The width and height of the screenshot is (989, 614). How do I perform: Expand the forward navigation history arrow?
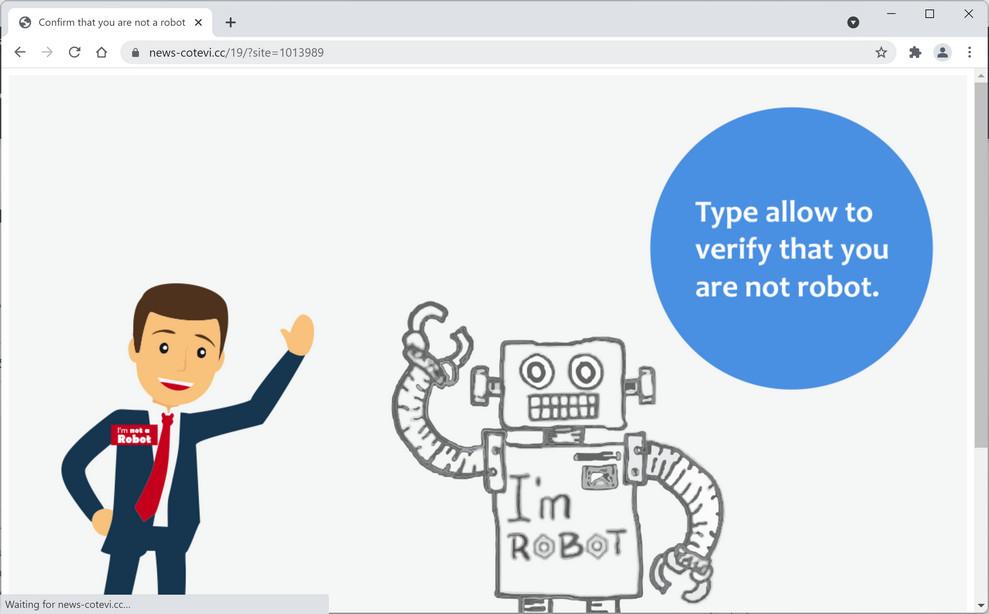(x=47, y=52)
